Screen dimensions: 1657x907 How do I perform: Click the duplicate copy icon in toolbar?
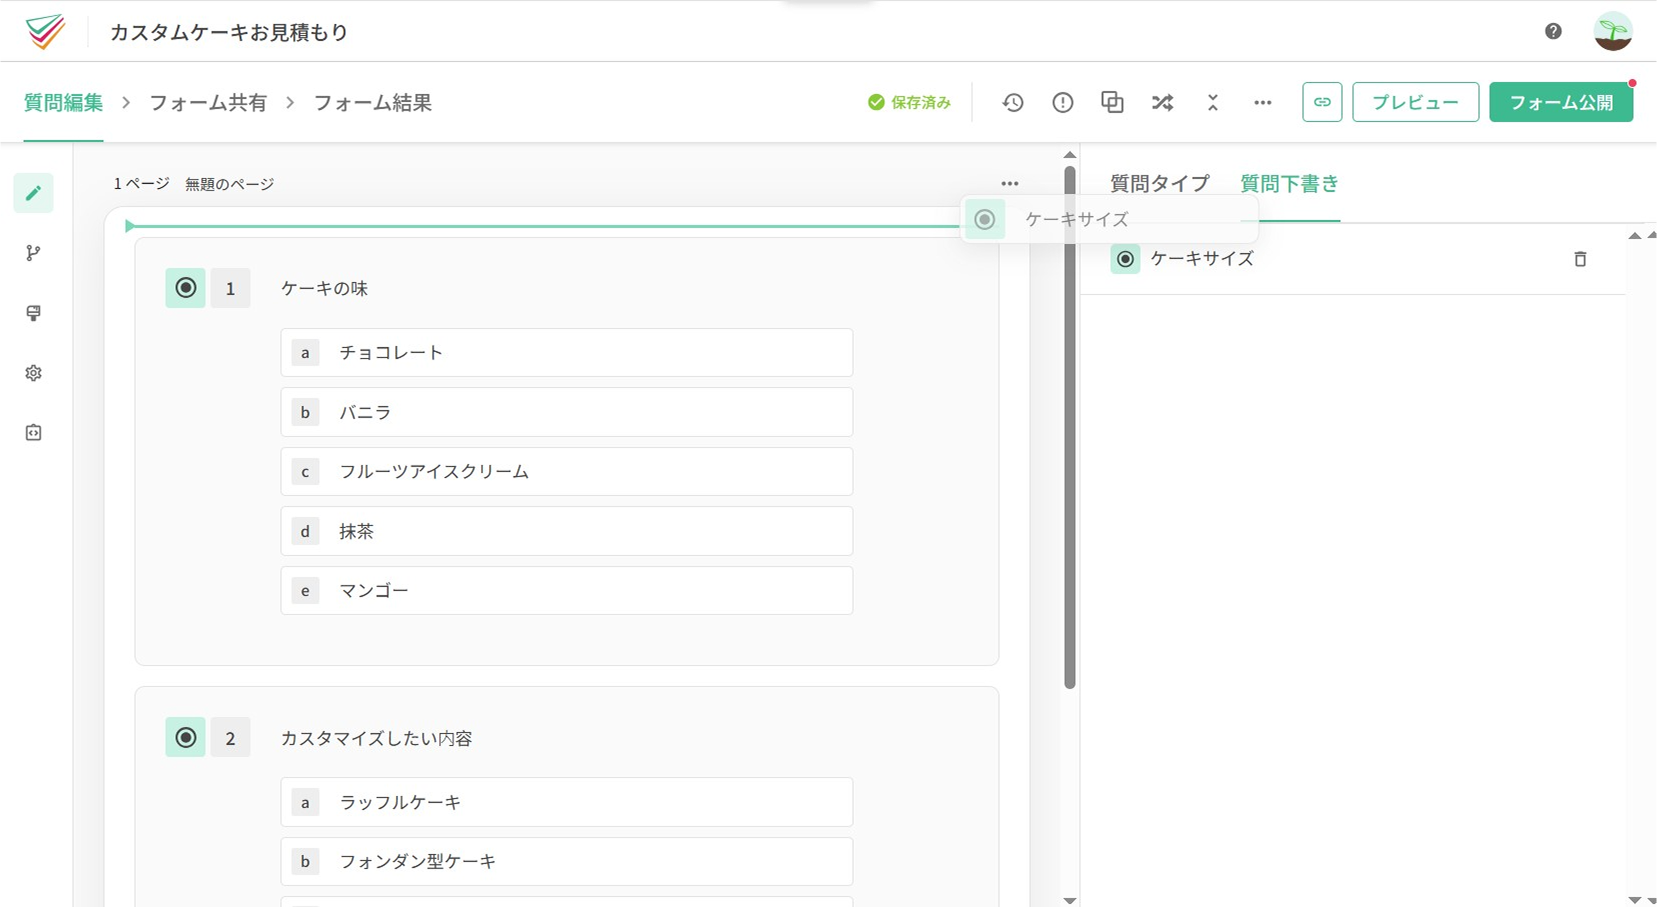pyautogui.click(x=1112, y=102)
